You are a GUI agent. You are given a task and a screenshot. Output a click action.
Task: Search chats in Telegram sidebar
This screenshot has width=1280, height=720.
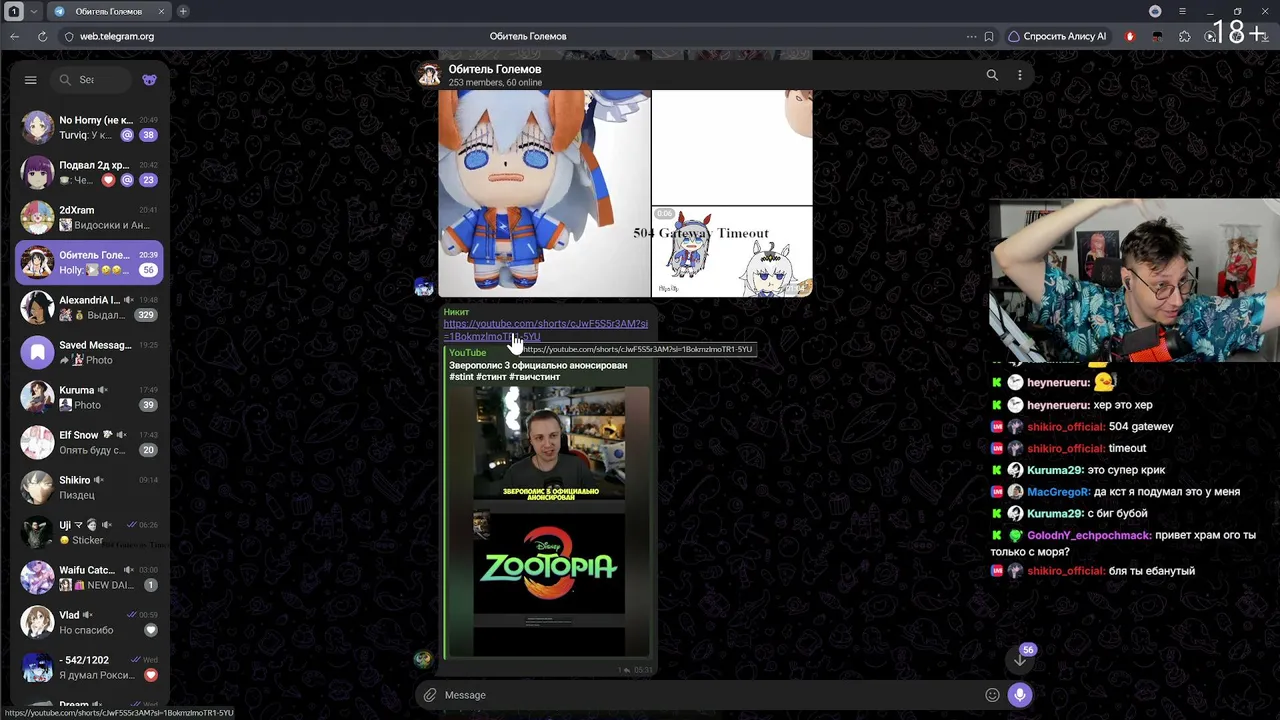pyautogui.click(x=92, y=80)
